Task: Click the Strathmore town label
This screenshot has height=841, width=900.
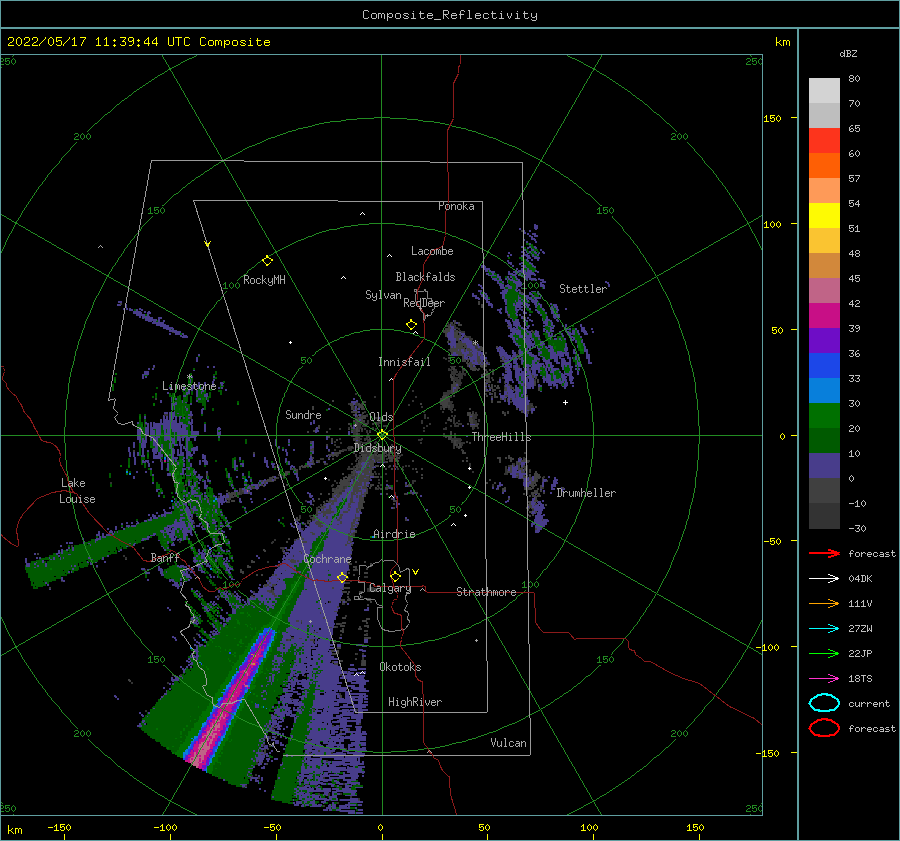Action: pyautogui.click(x=486, y=592)
